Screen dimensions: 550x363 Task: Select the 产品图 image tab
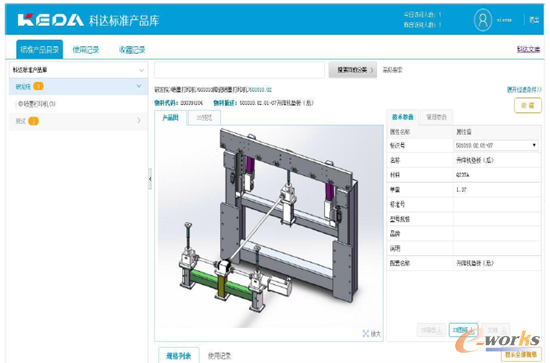point(170,118)
